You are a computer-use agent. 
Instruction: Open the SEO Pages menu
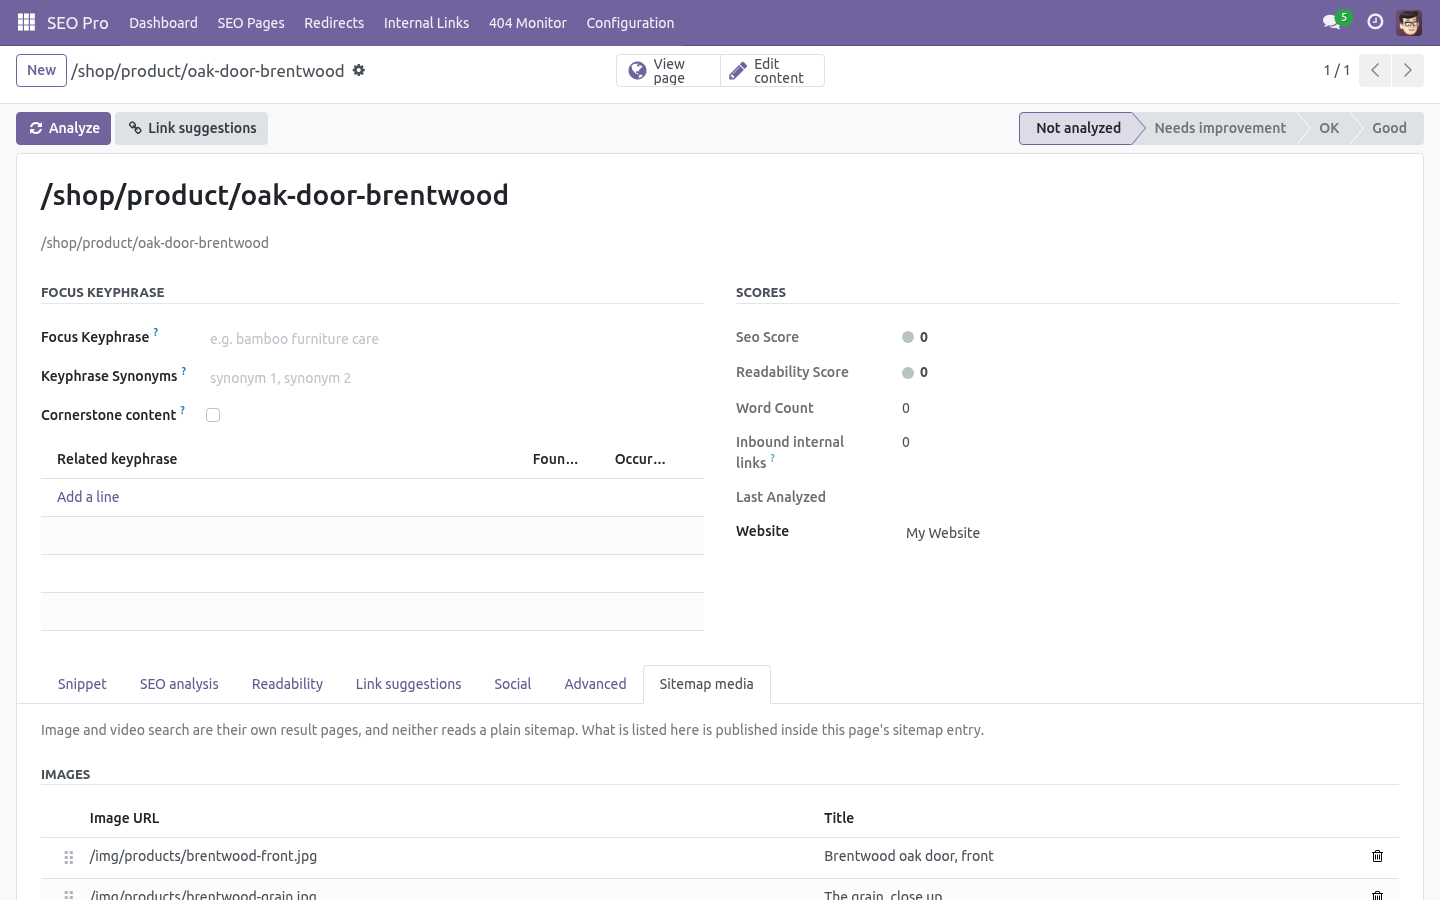point(251,22)
